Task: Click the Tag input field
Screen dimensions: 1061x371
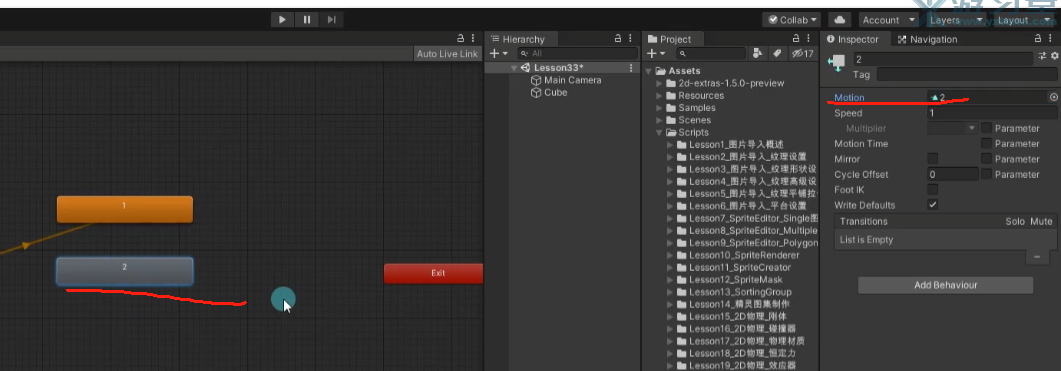Action: click(x=967, y=74)
